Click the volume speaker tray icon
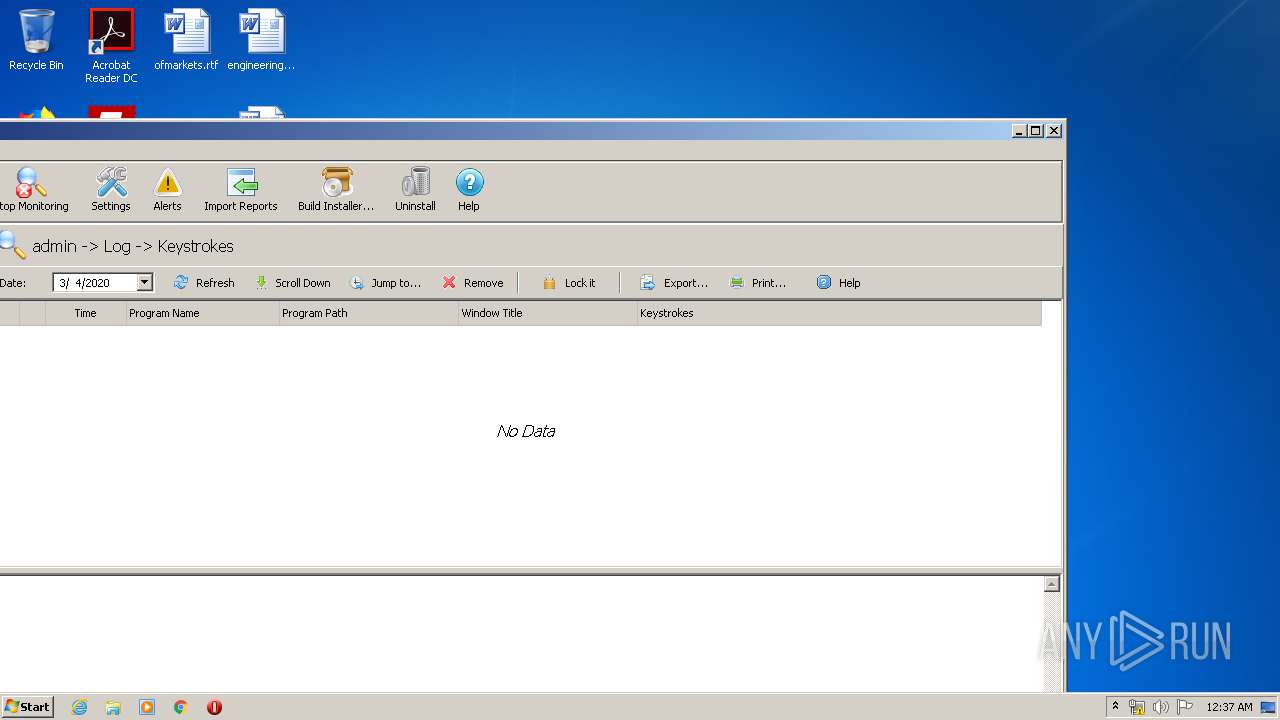The height and width of the screenshot is (720, 1280). click(x=1160, y=707)
